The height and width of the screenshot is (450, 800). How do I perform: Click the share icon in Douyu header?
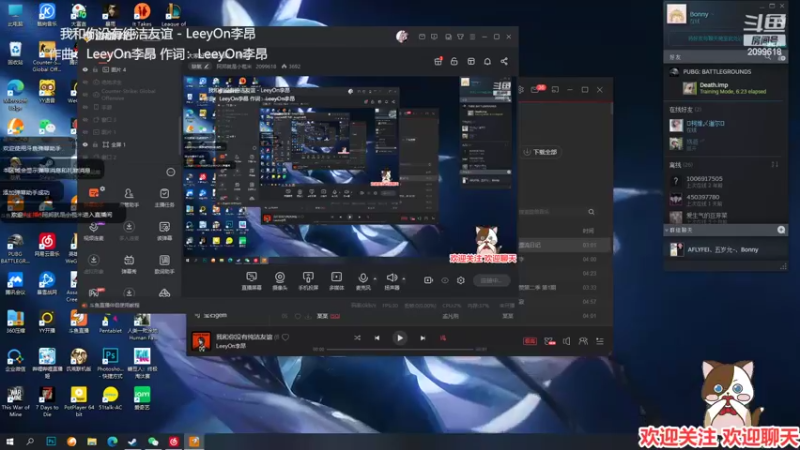504,61
